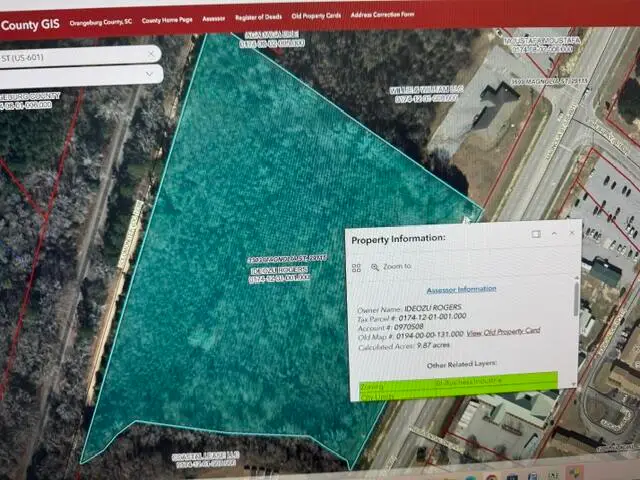
Task: Collapse the Property Information popup
Action: [x=554, y=233]
